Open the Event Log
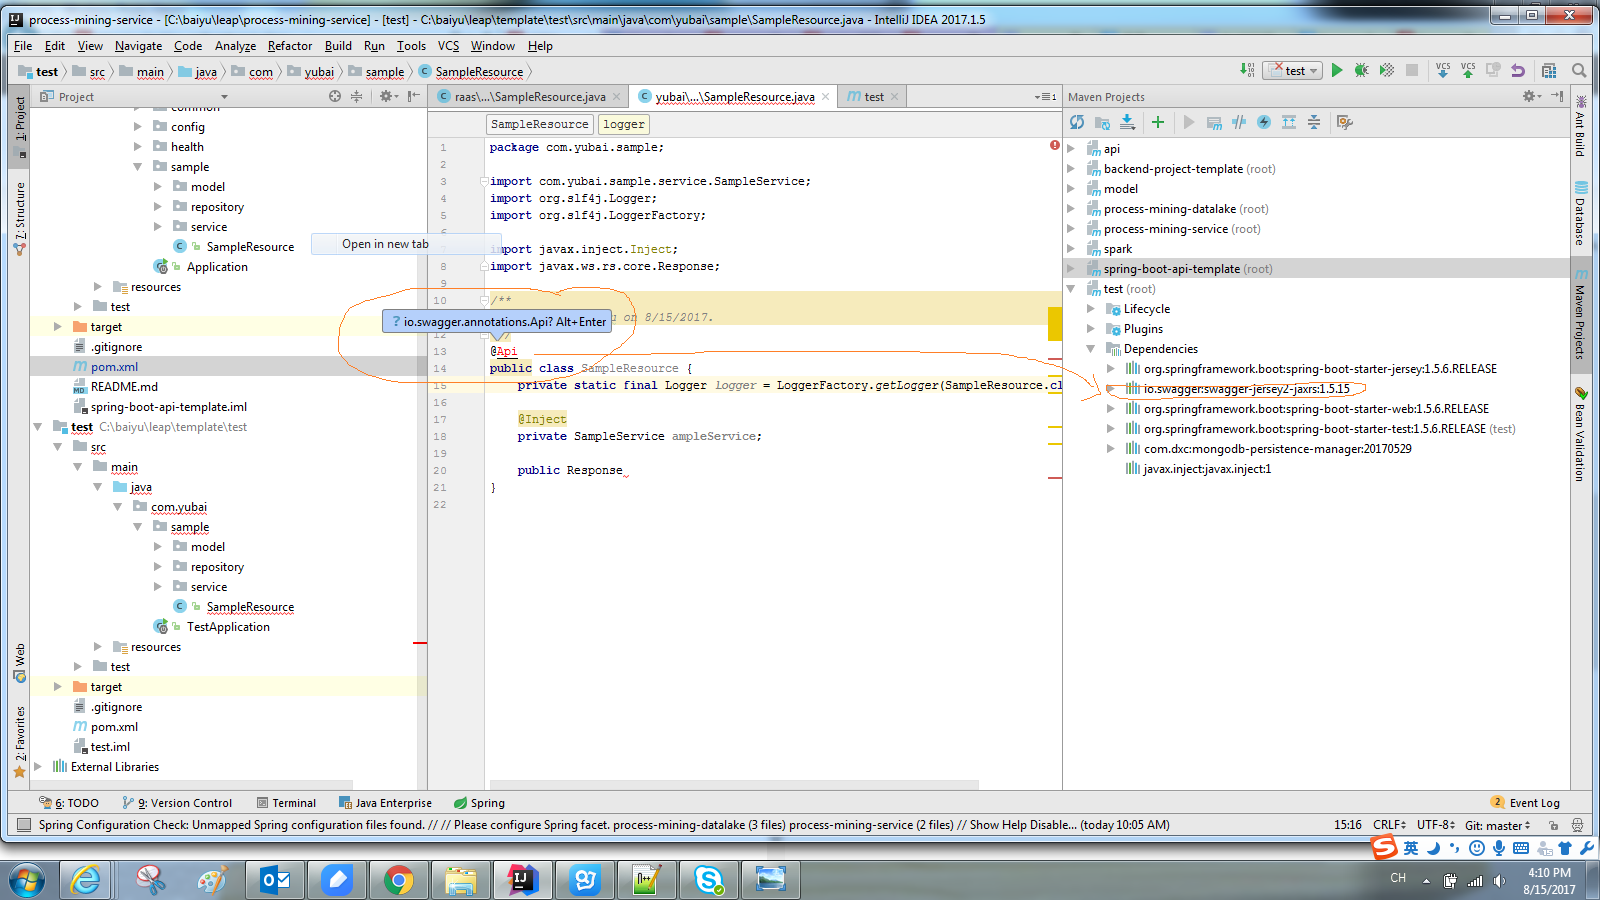This screenshot has width=1600, height=900. coord(1525,803)
